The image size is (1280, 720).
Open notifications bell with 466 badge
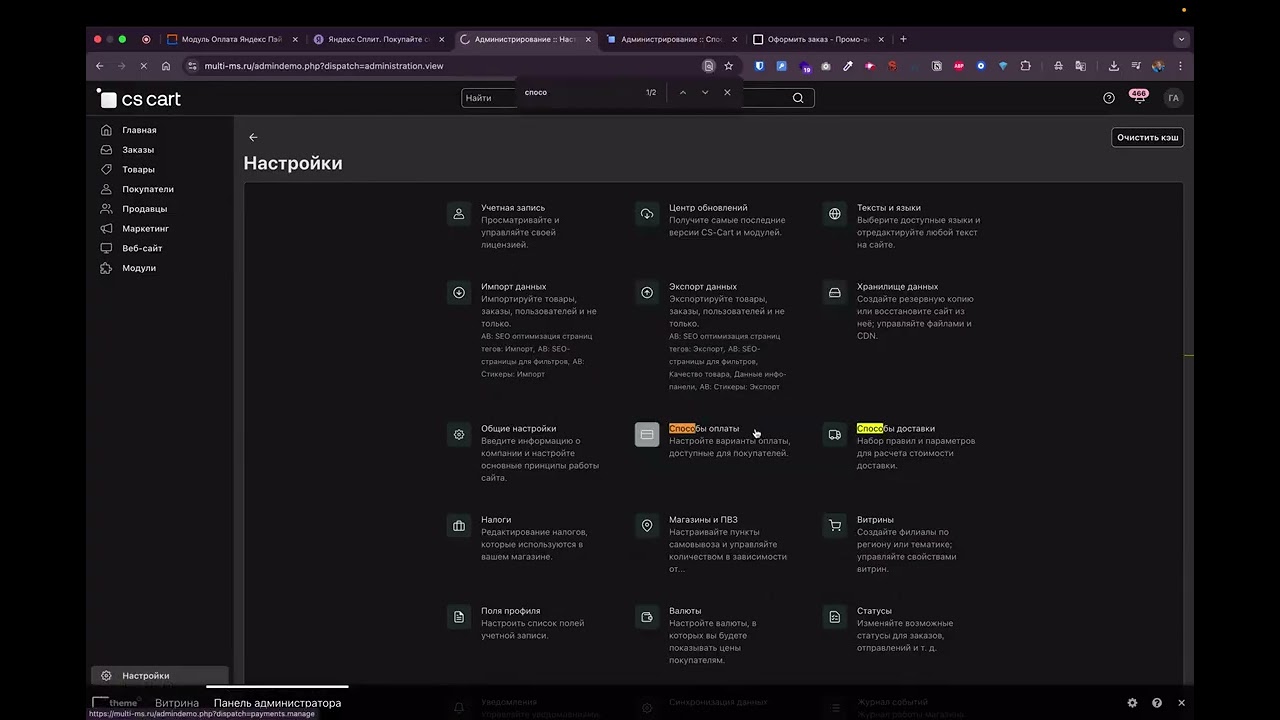tap(1139, 97)
